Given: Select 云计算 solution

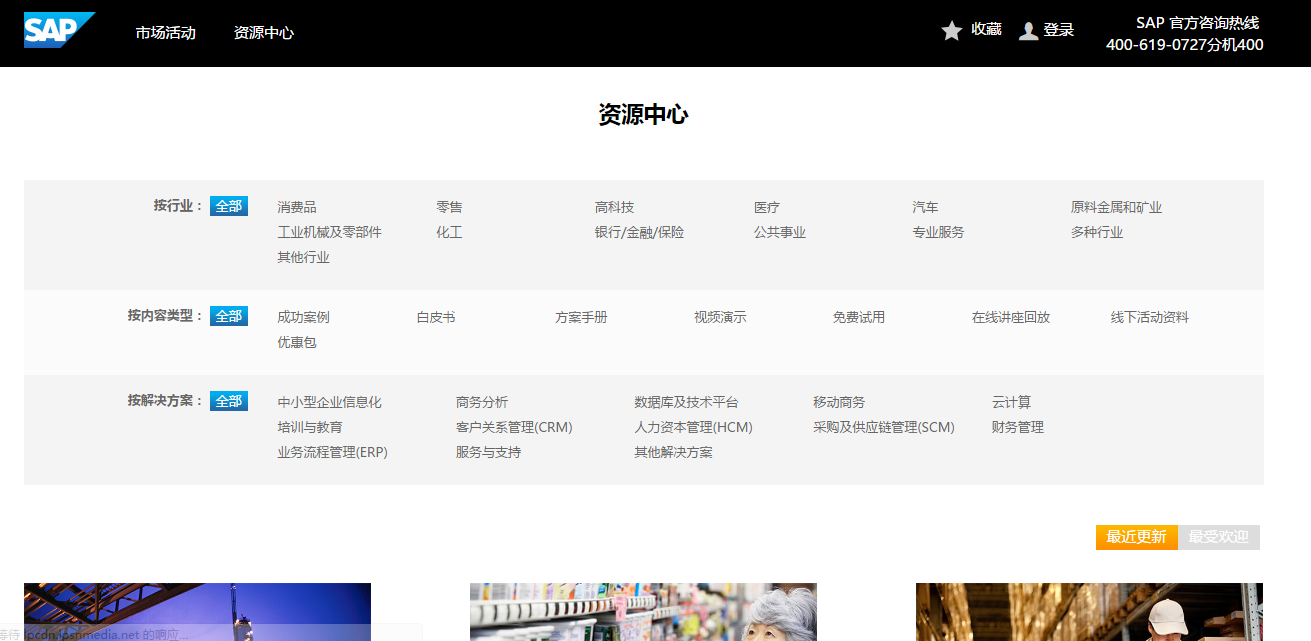Looking at the screenshot, I should 1011,403.
